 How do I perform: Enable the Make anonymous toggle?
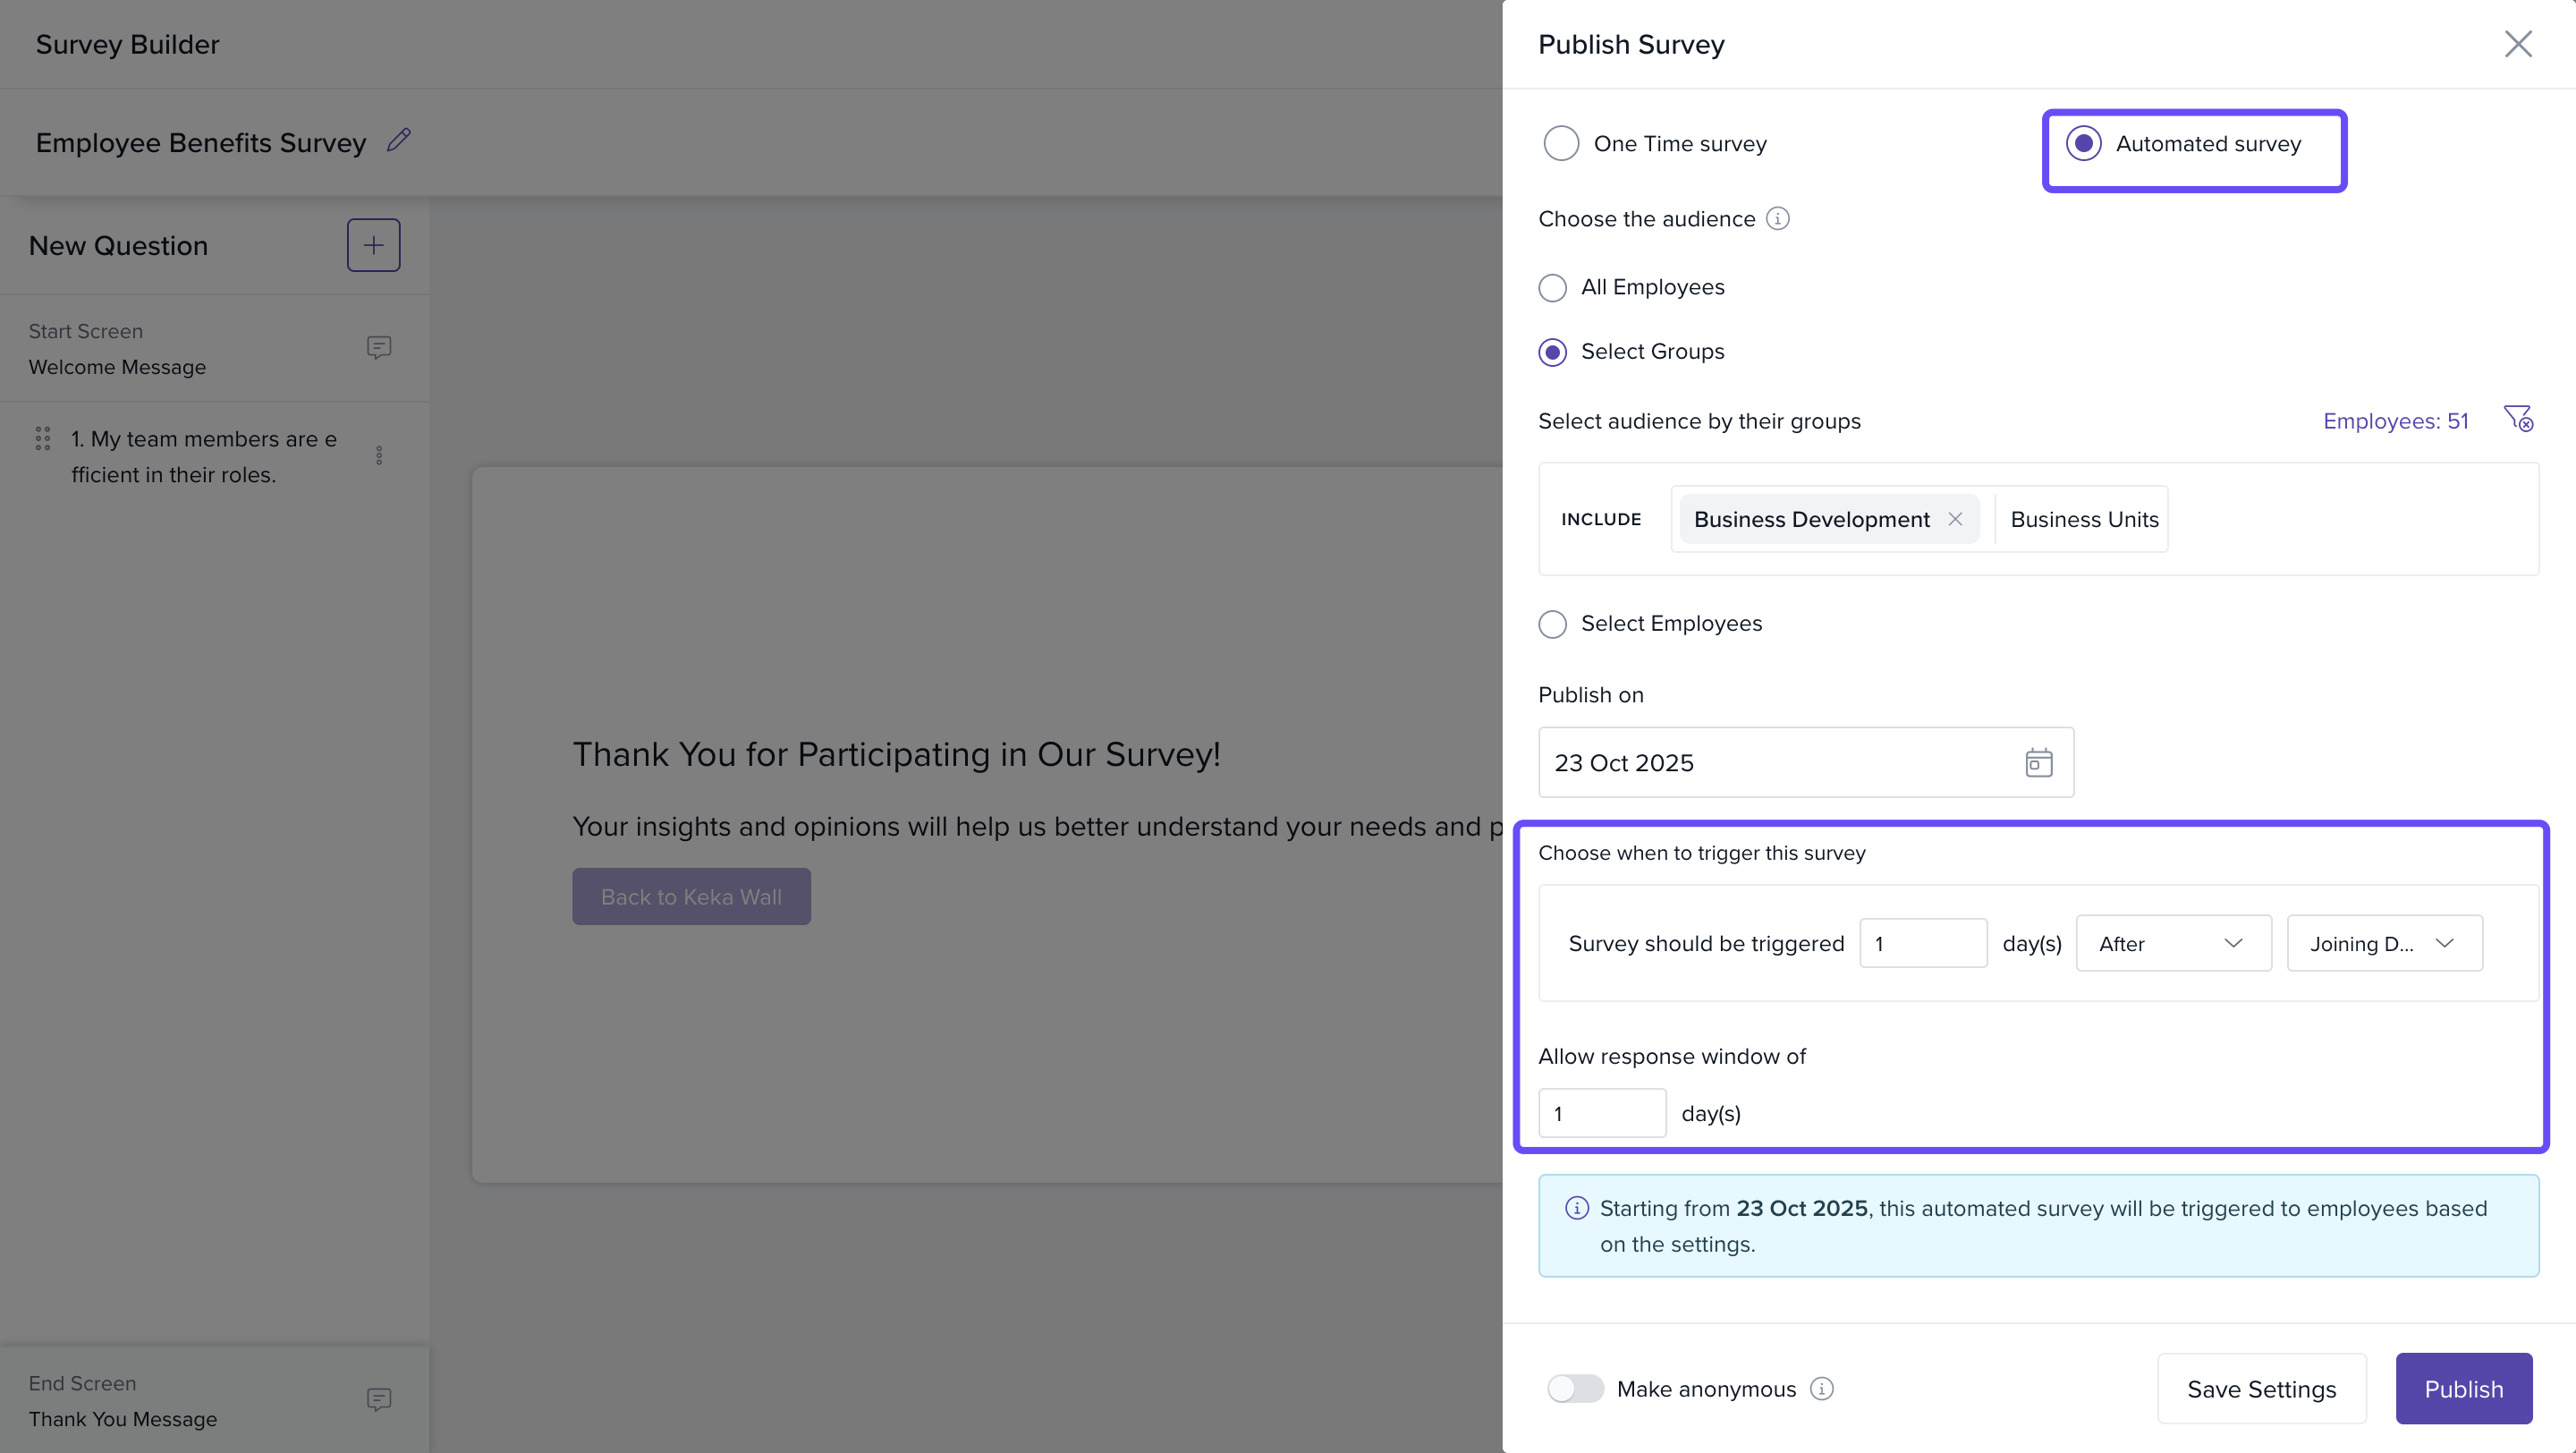coord(1575,1389)
